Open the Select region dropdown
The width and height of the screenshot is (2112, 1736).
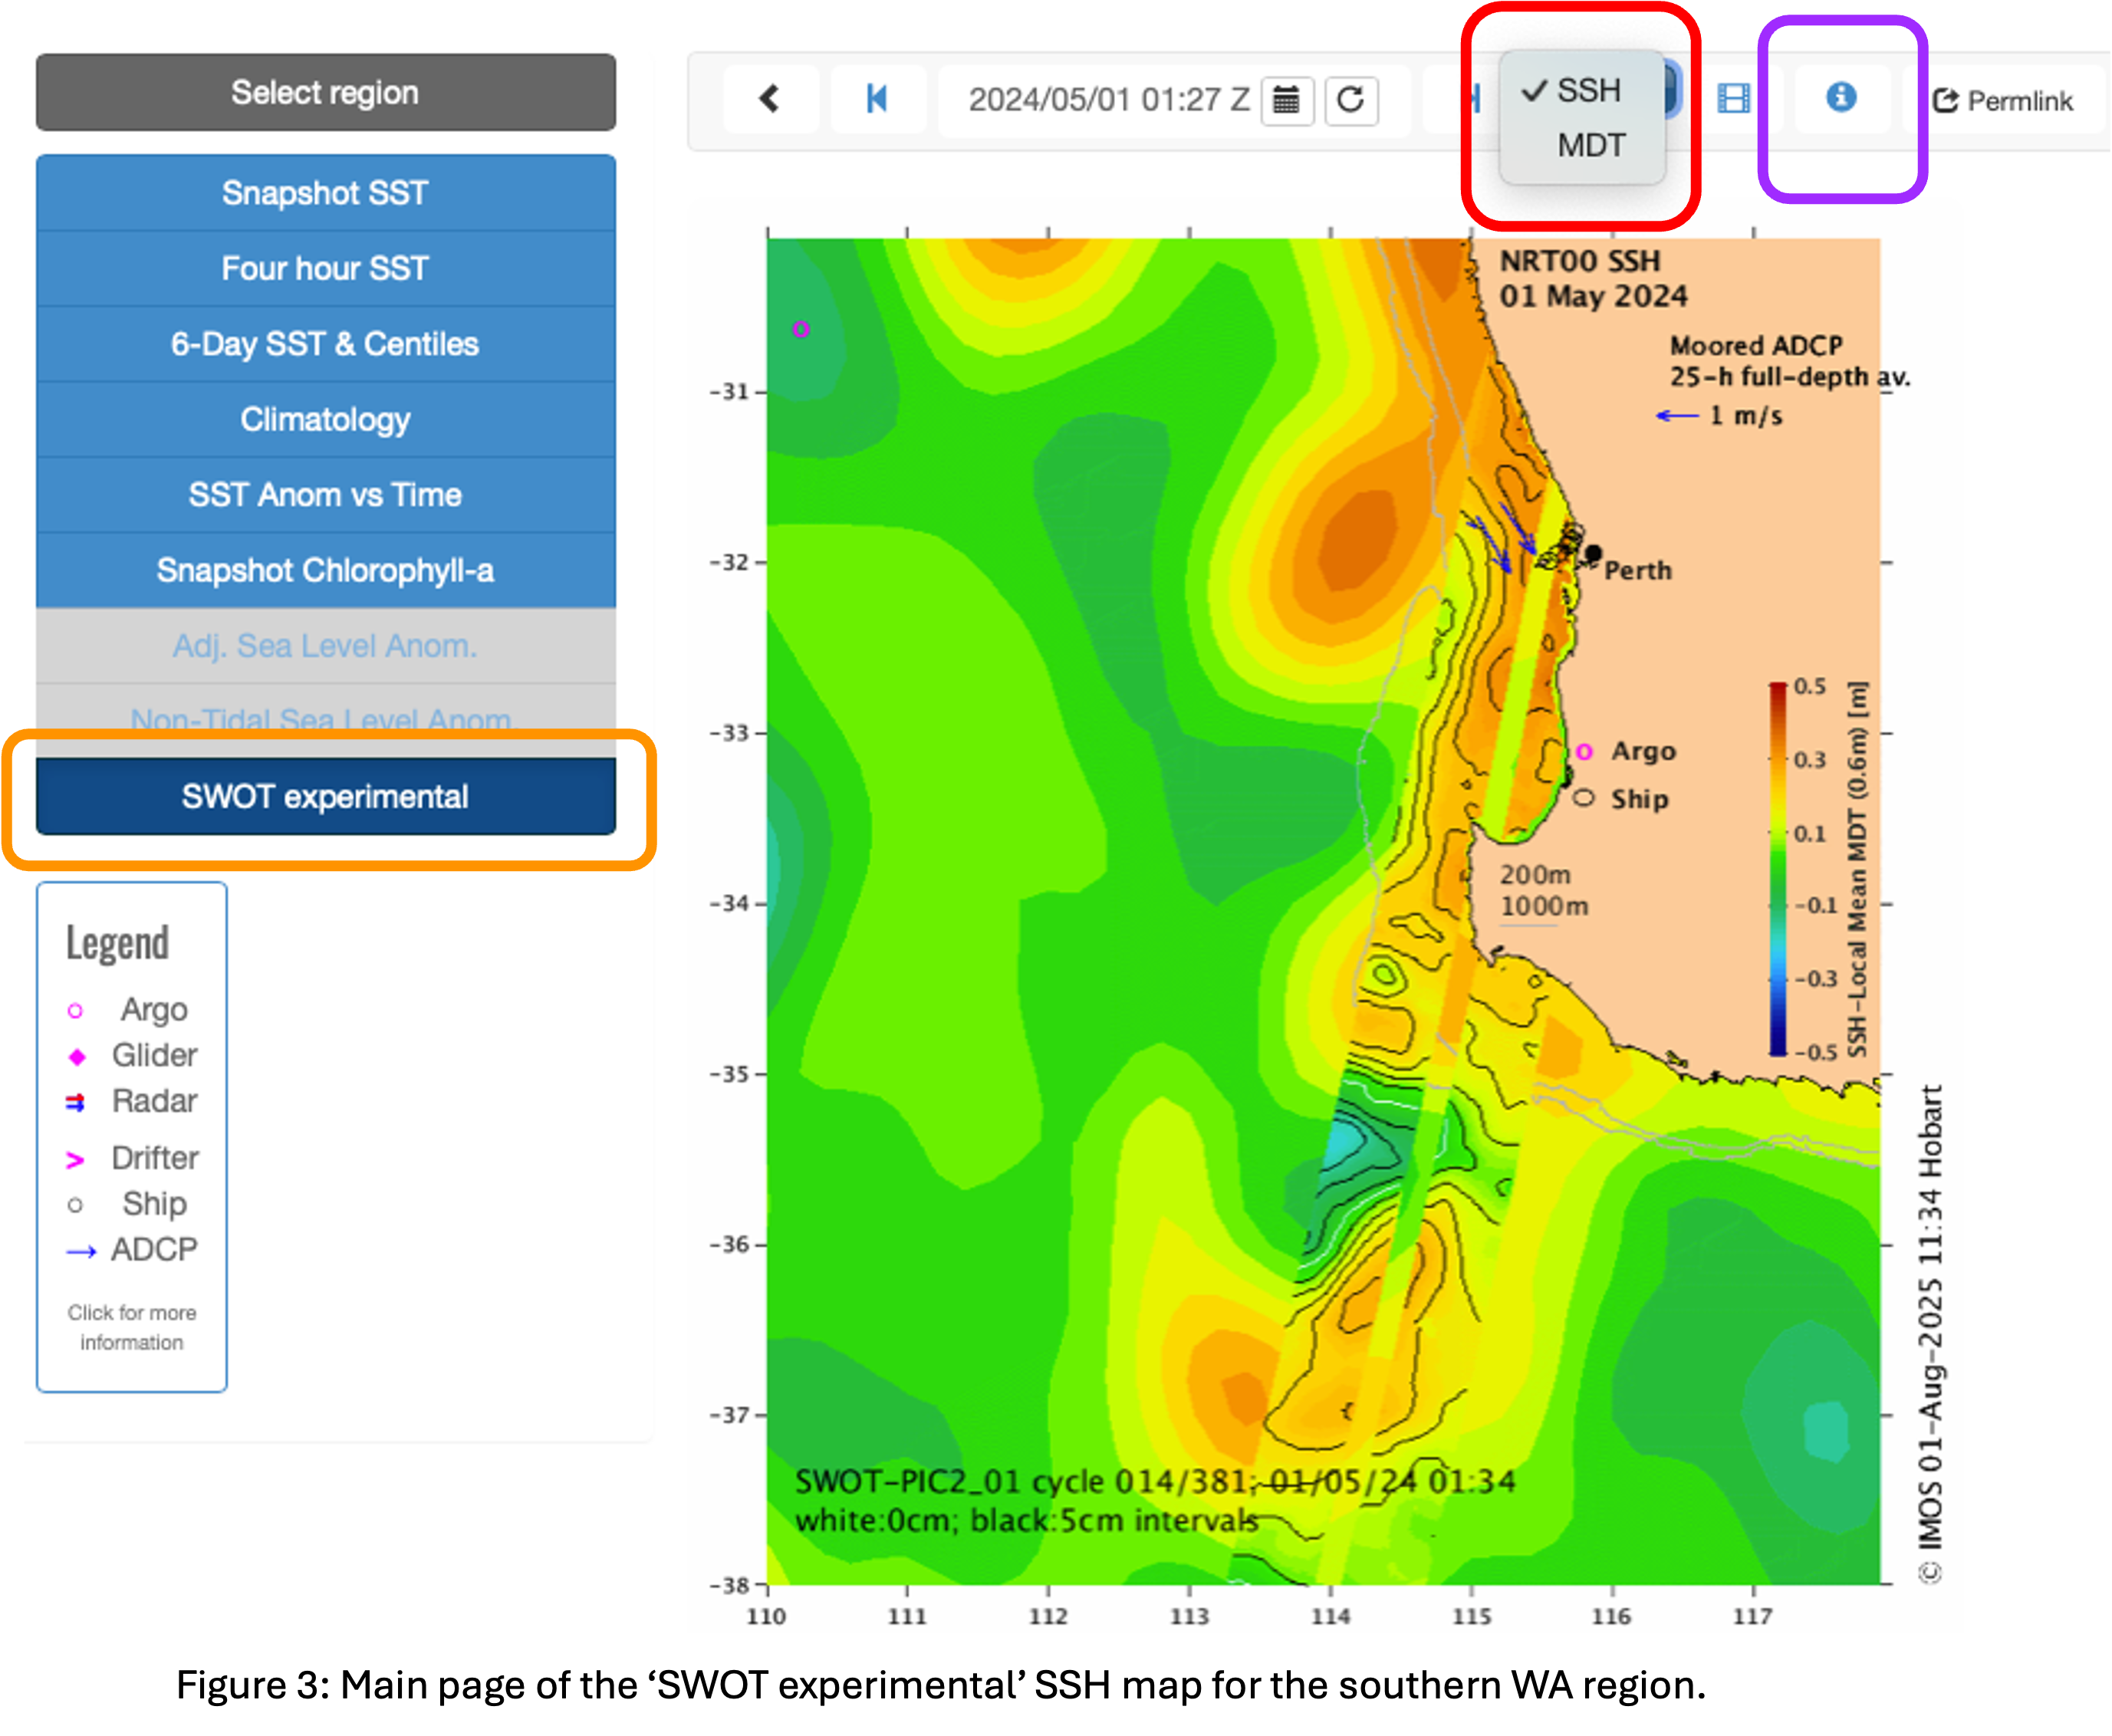[x=326, y=93]
